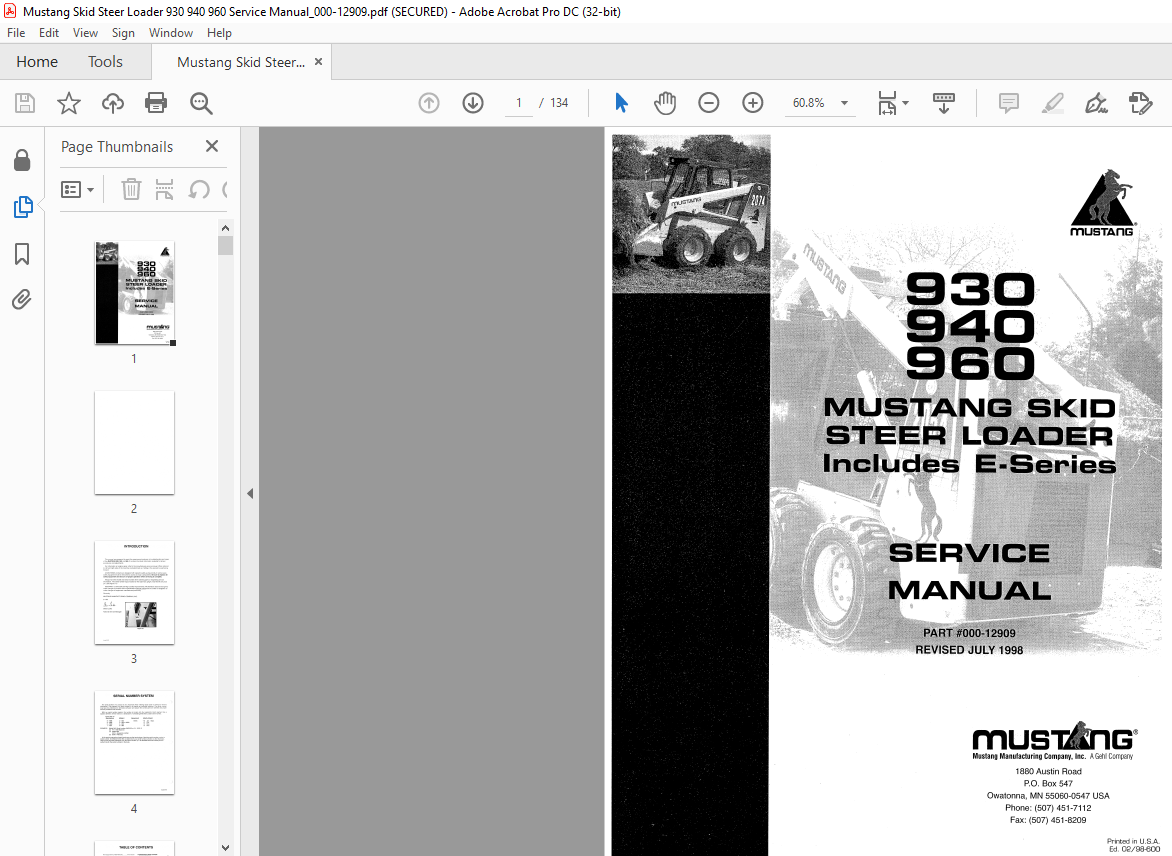
Task: Click the insert pages icon in thumbnails panel
Action: click(164, 190)
